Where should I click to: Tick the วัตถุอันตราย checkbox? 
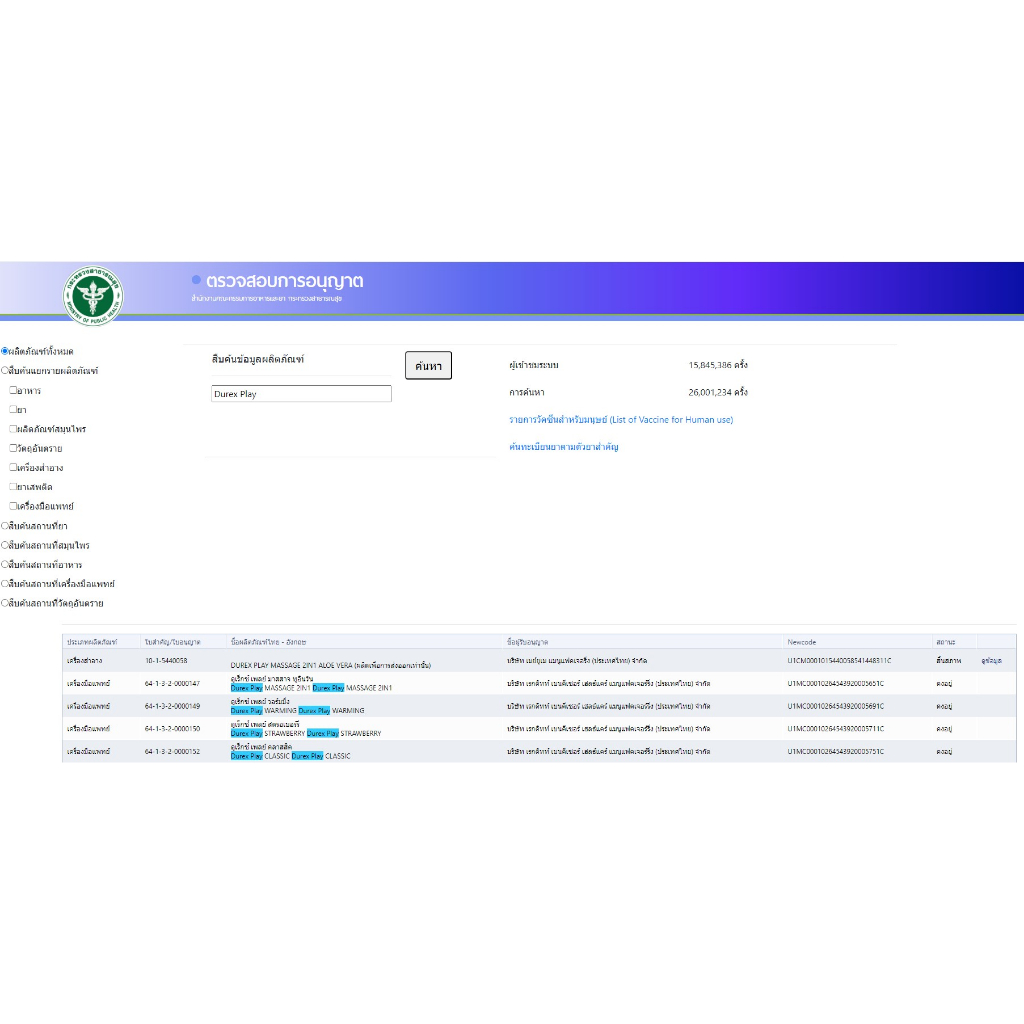13,448
